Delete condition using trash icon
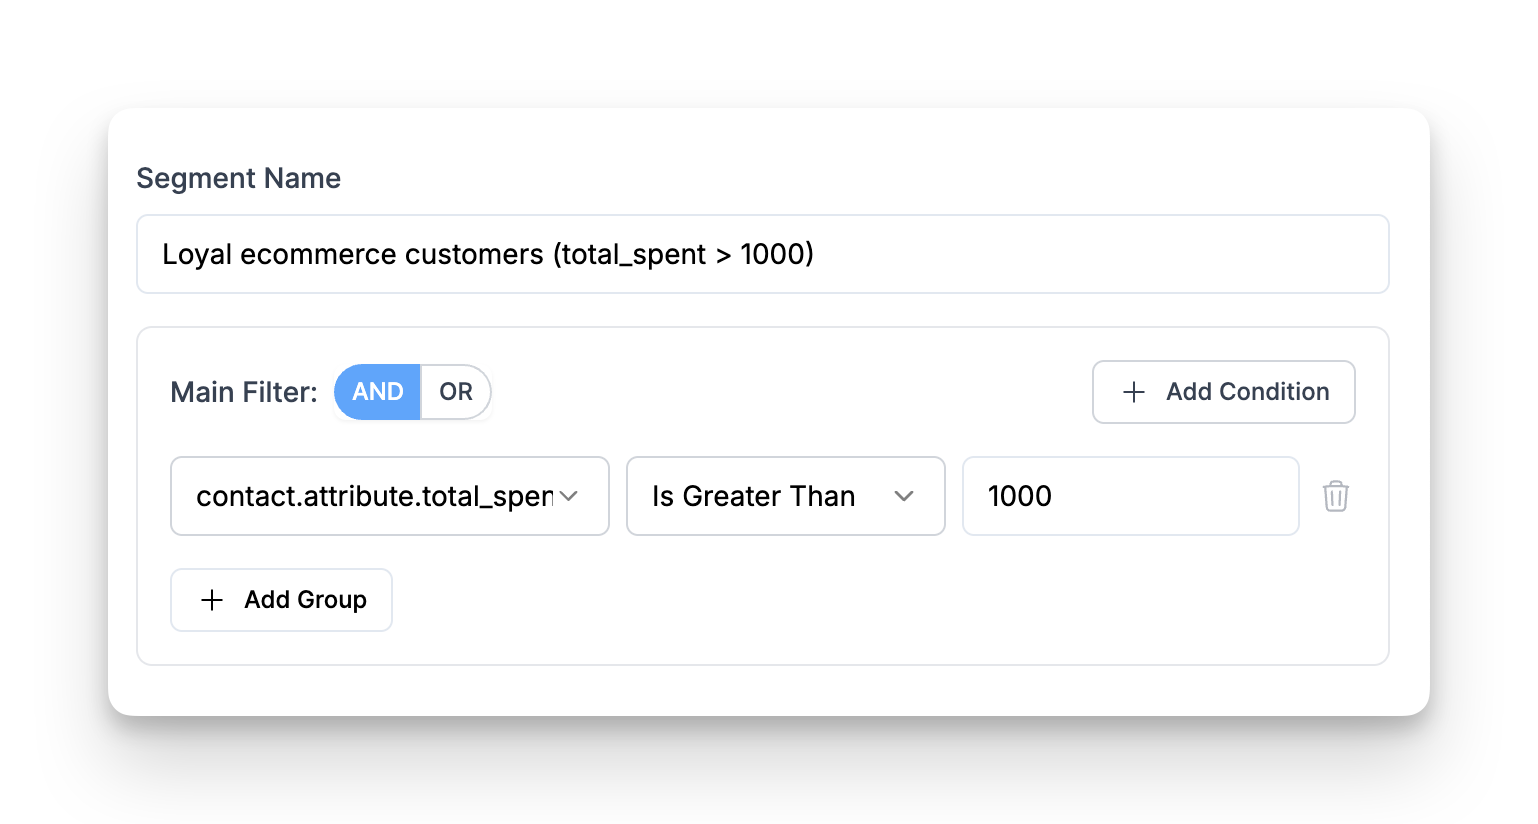Viewport: 1538px width, 824px height. coord(1335,496)
